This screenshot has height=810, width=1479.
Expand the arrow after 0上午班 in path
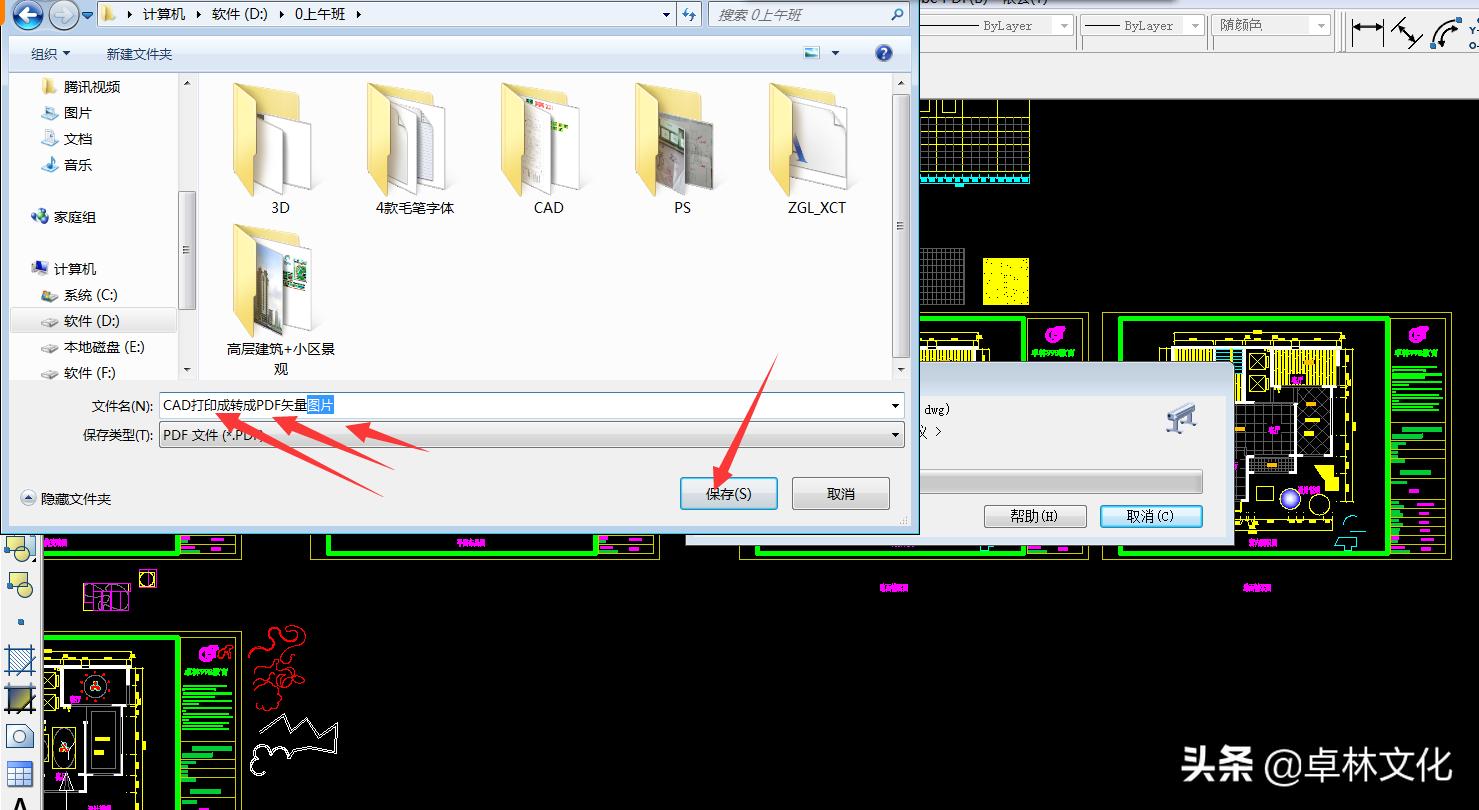click(x=359, y=15)
